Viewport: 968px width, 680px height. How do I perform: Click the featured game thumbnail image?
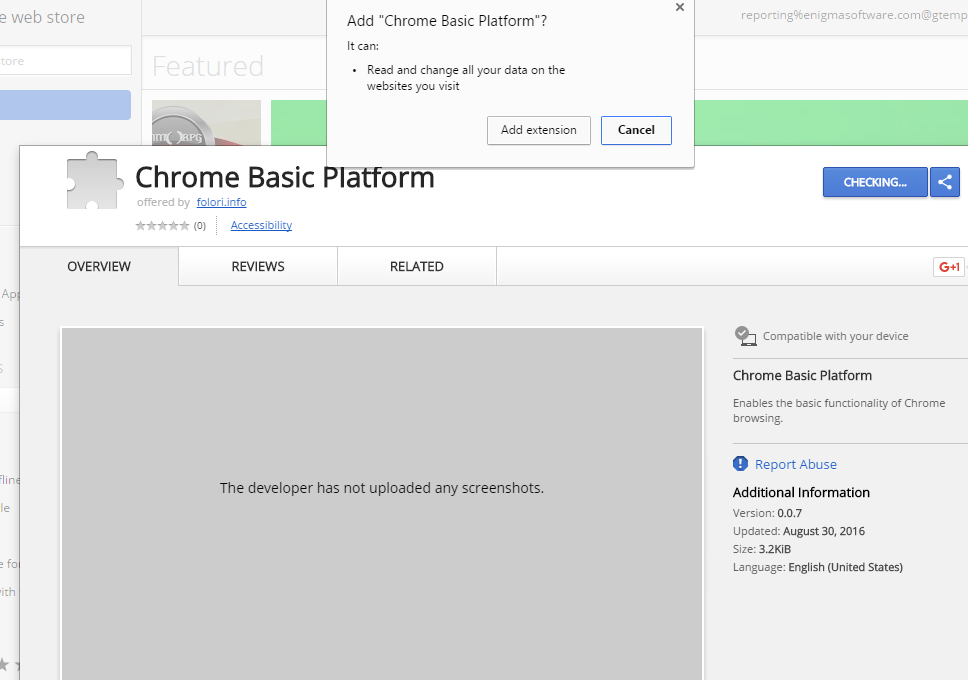[x=206, y=122]
